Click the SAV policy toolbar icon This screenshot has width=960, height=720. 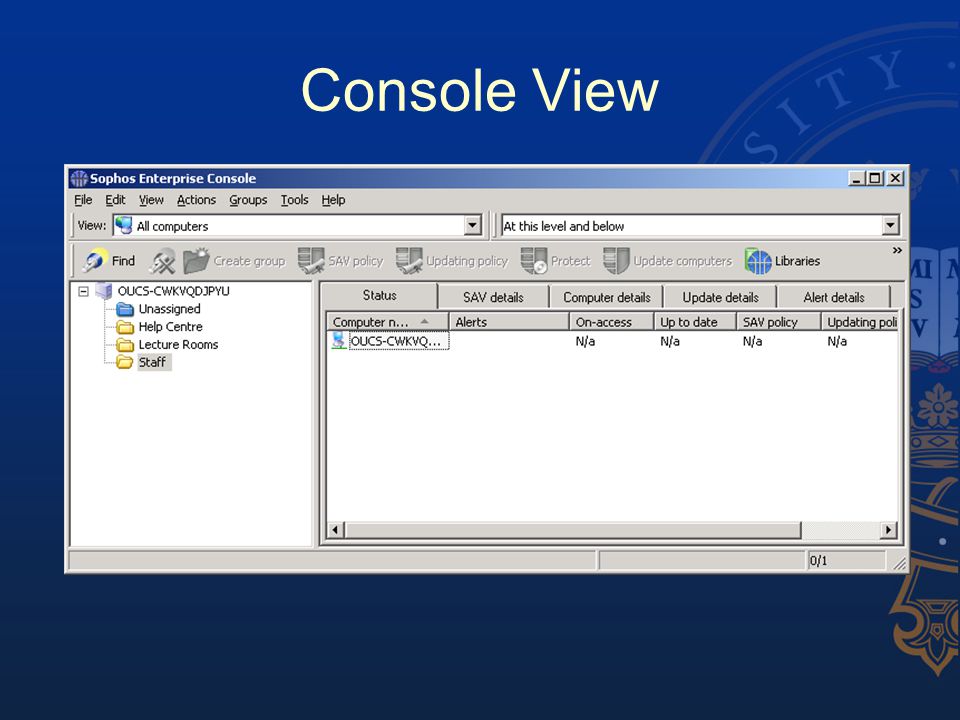(311, 261)
